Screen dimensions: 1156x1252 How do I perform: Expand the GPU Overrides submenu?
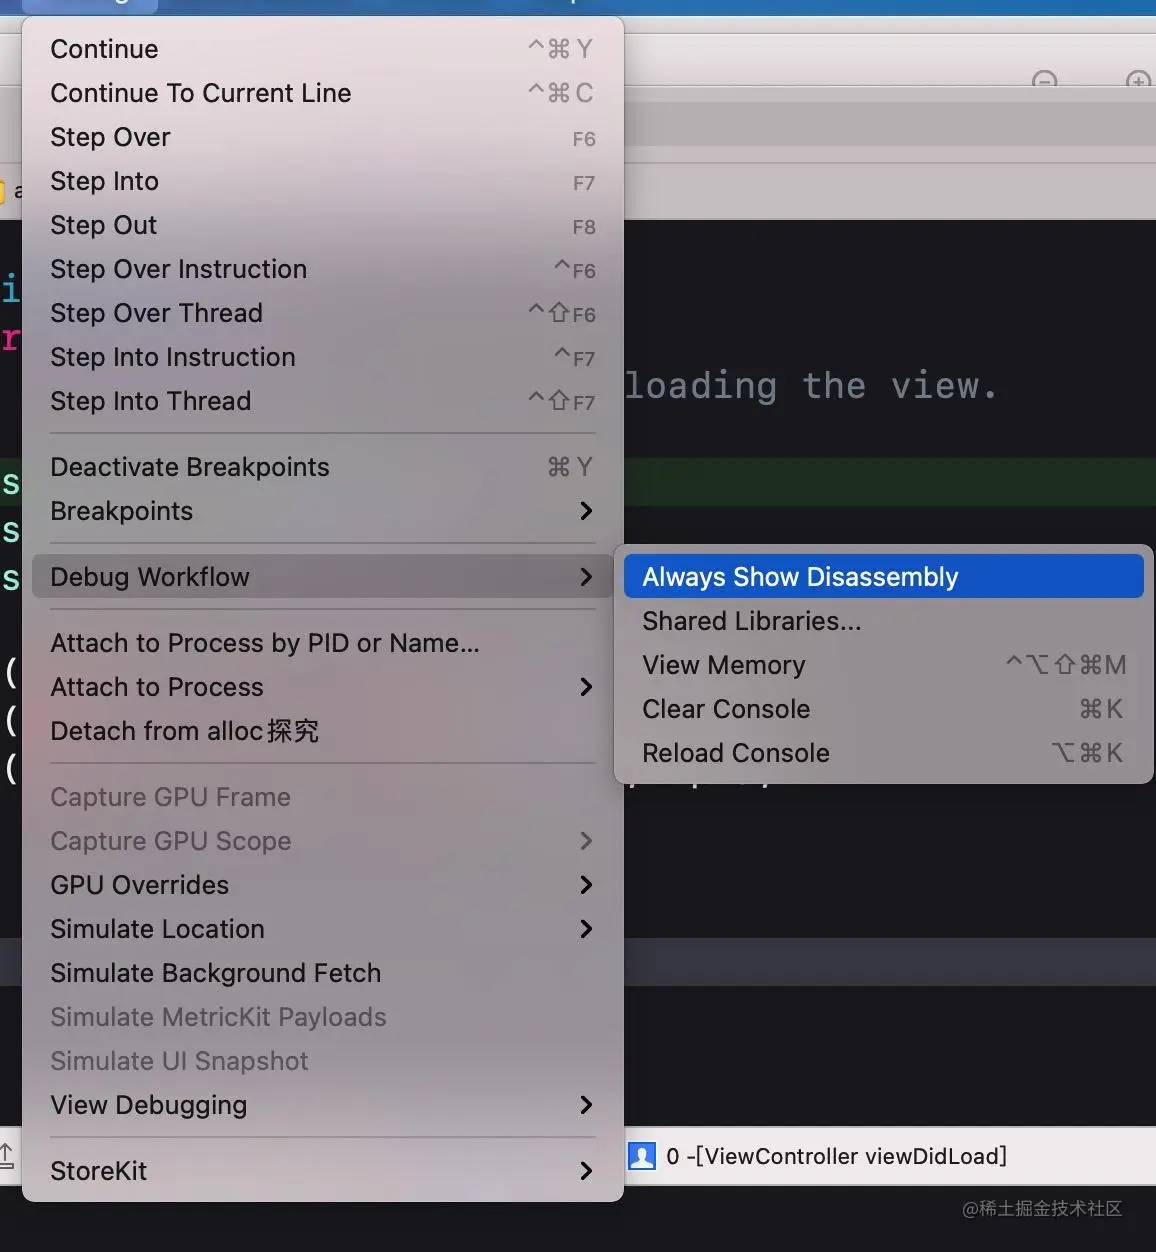(x=322, y=885)
